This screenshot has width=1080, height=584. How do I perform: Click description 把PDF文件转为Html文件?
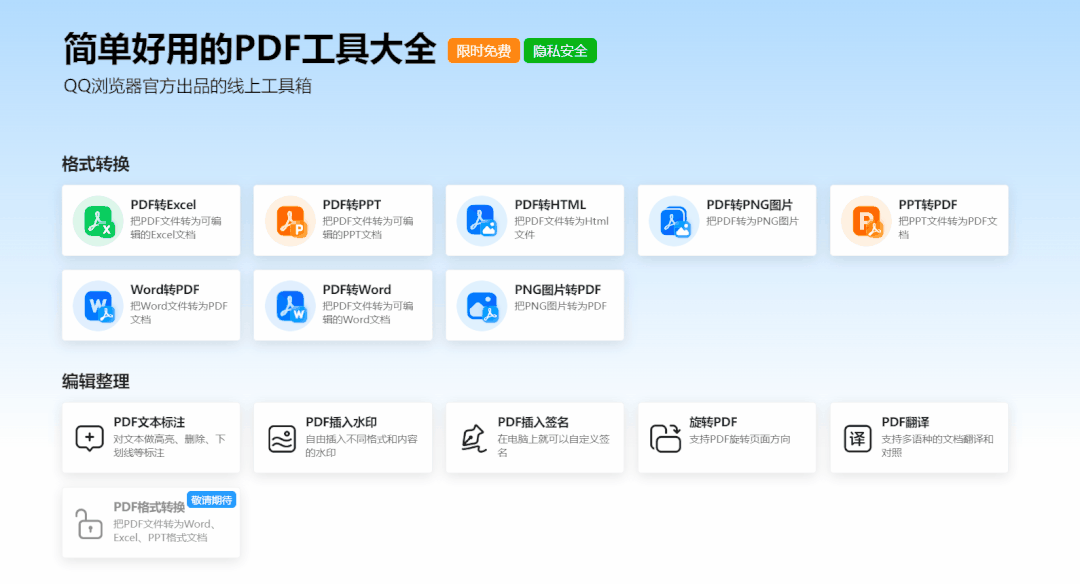click(x=562, y=228)
